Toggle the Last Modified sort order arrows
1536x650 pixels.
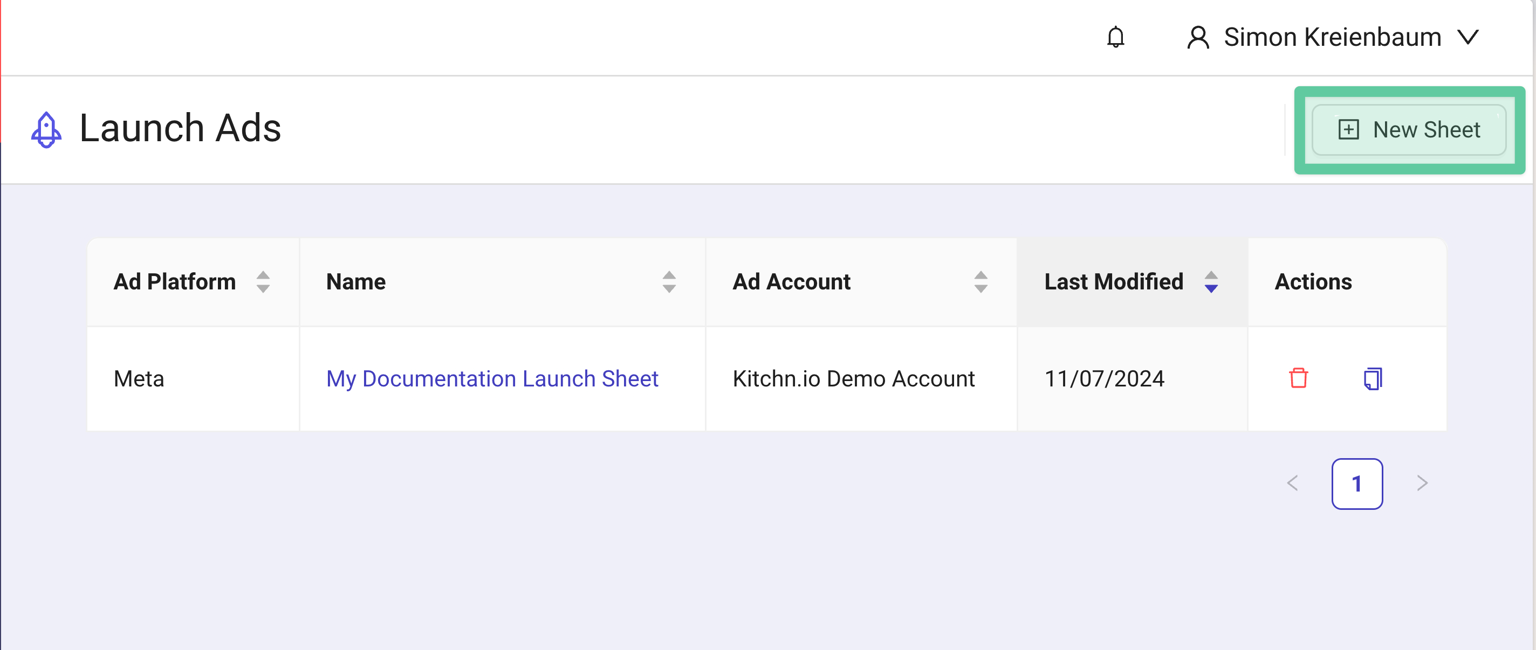[x=1211, y=282]
